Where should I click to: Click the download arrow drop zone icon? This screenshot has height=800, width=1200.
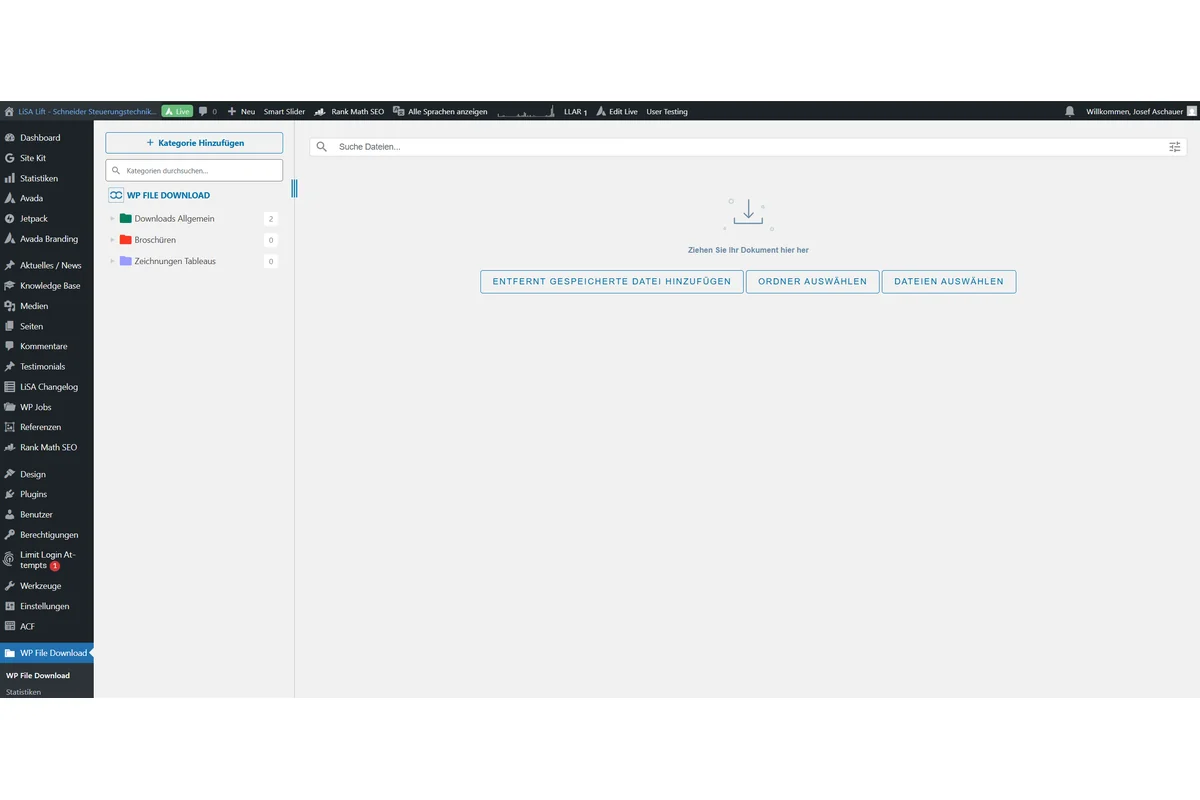click(x=748, y=211)
